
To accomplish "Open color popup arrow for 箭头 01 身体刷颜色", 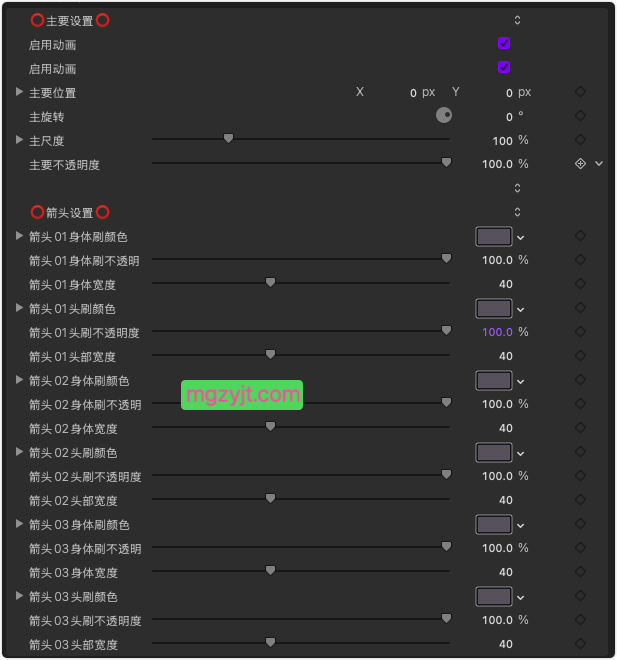I will pos(521,238).
